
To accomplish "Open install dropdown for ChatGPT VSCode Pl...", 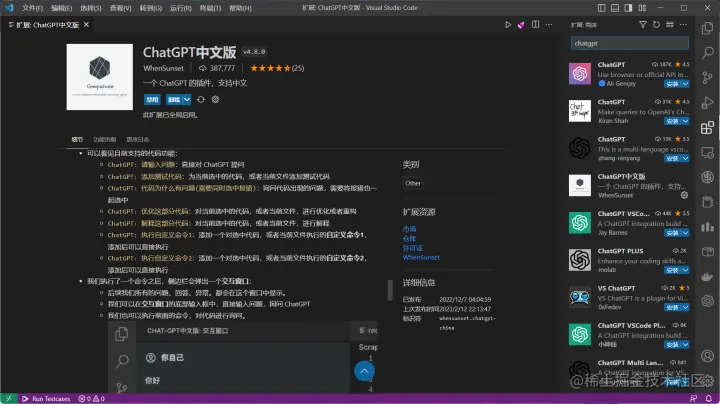I will pos(685,344).
